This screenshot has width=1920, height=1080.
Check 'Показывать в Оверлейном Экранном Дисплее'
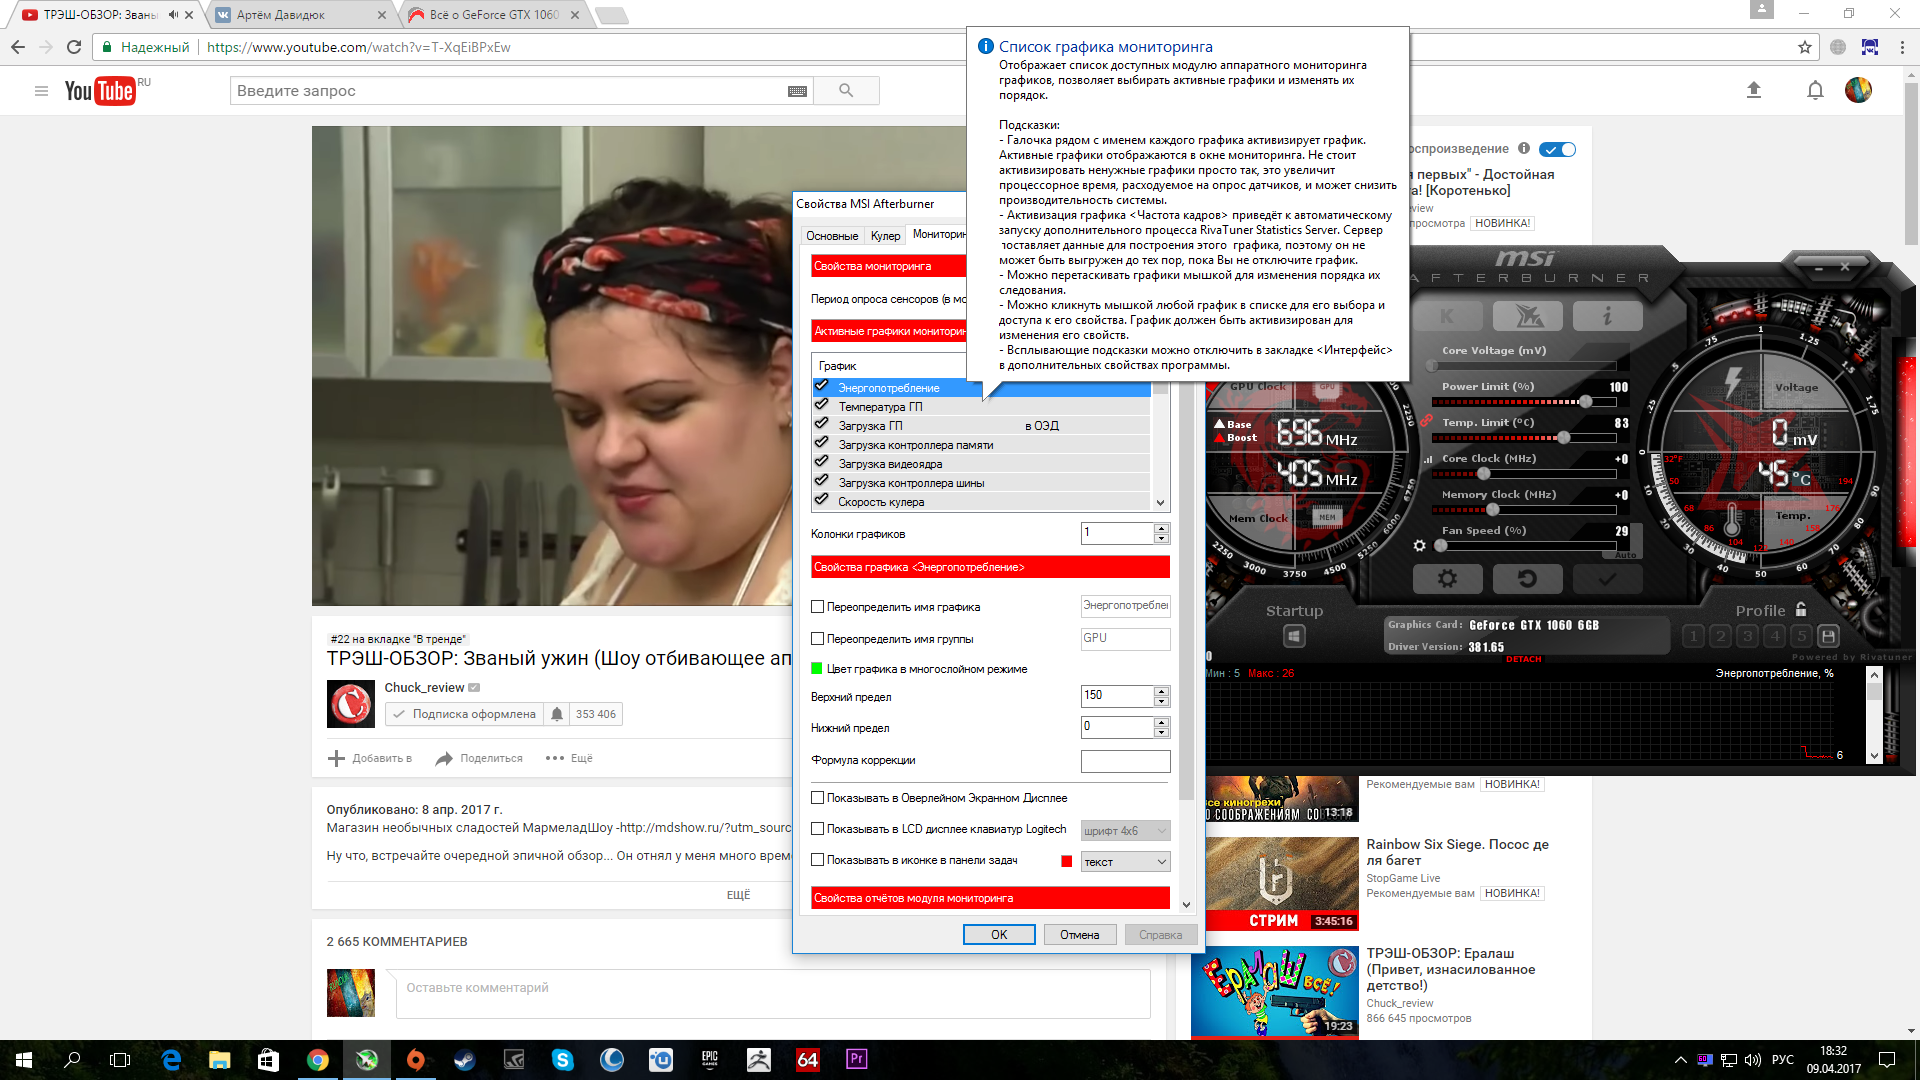[x=818, y=798]
